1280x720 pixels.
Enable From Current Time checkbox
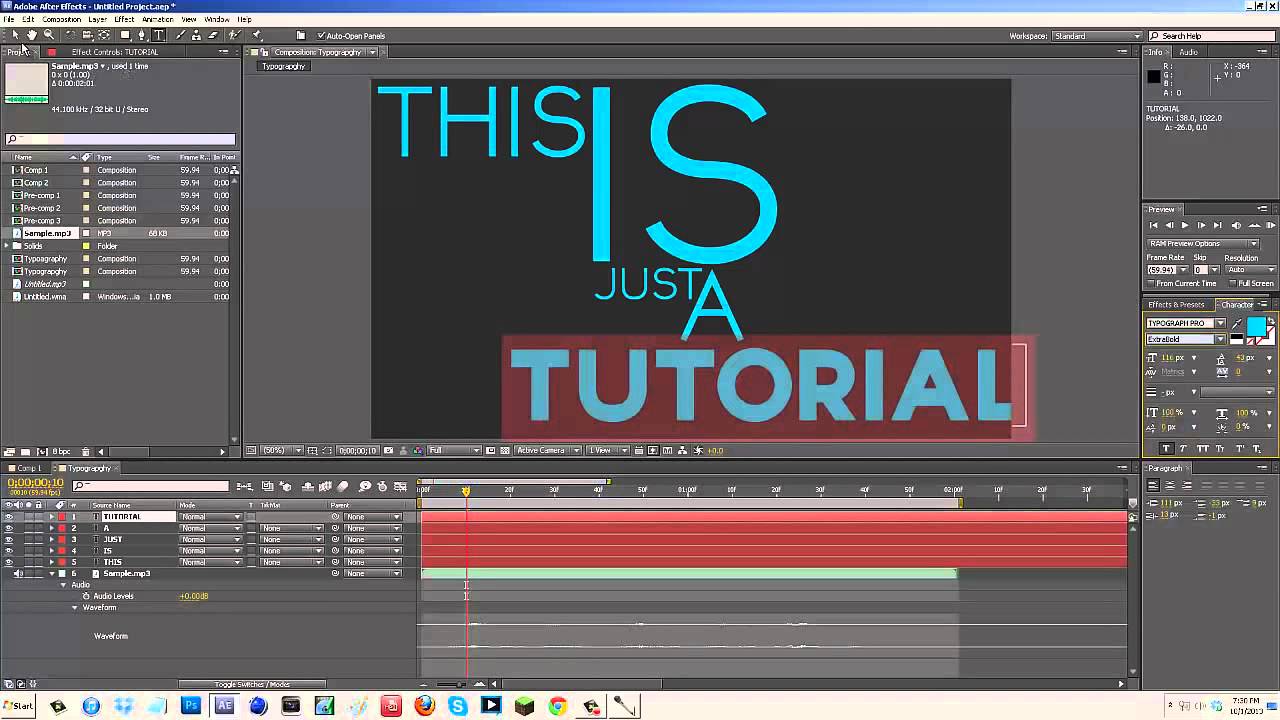pyautogui.click(x=1151, y=283)
